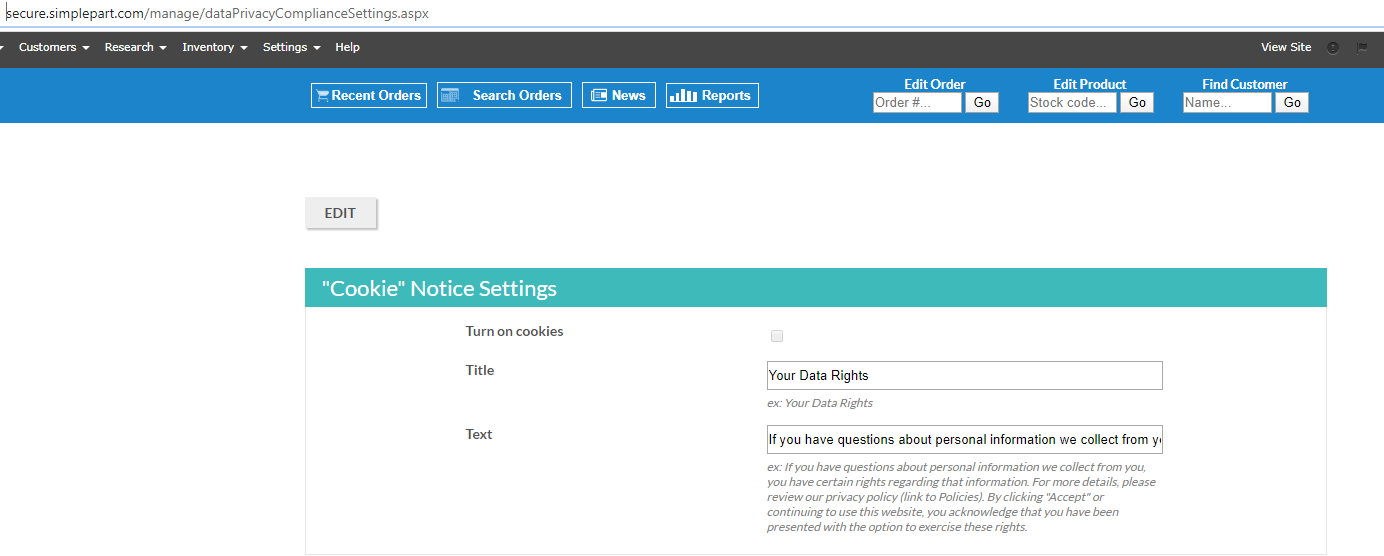This screenshot has height=556, width=1384.
Task: Click the flag icon in top bar
Action: point(1362,47)
